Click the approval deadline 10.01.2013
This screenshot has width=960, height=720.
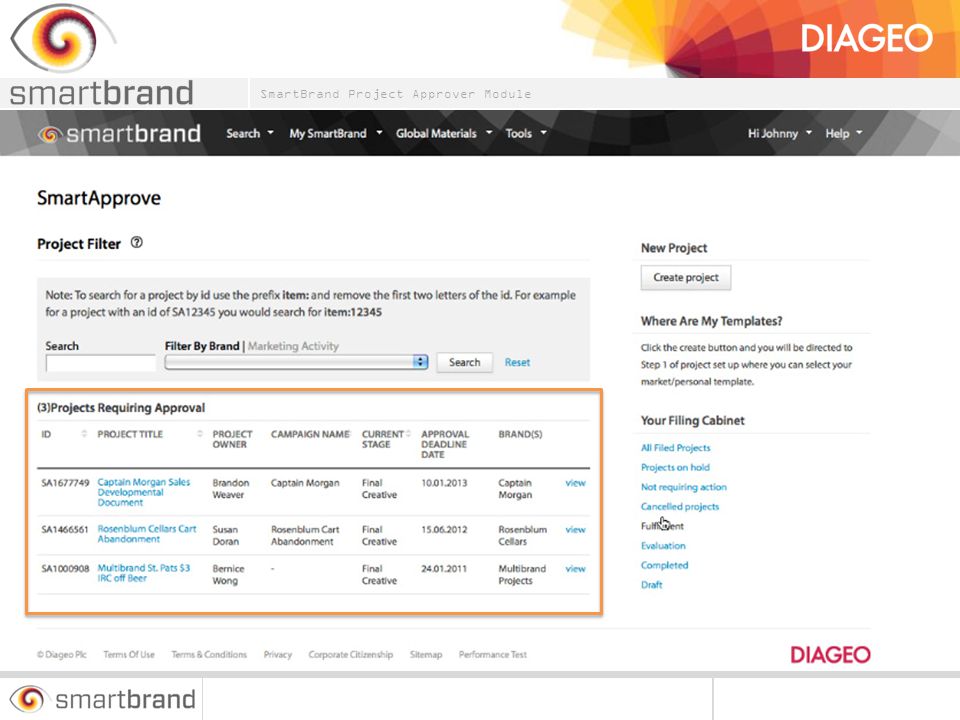(x=444, y=482)
